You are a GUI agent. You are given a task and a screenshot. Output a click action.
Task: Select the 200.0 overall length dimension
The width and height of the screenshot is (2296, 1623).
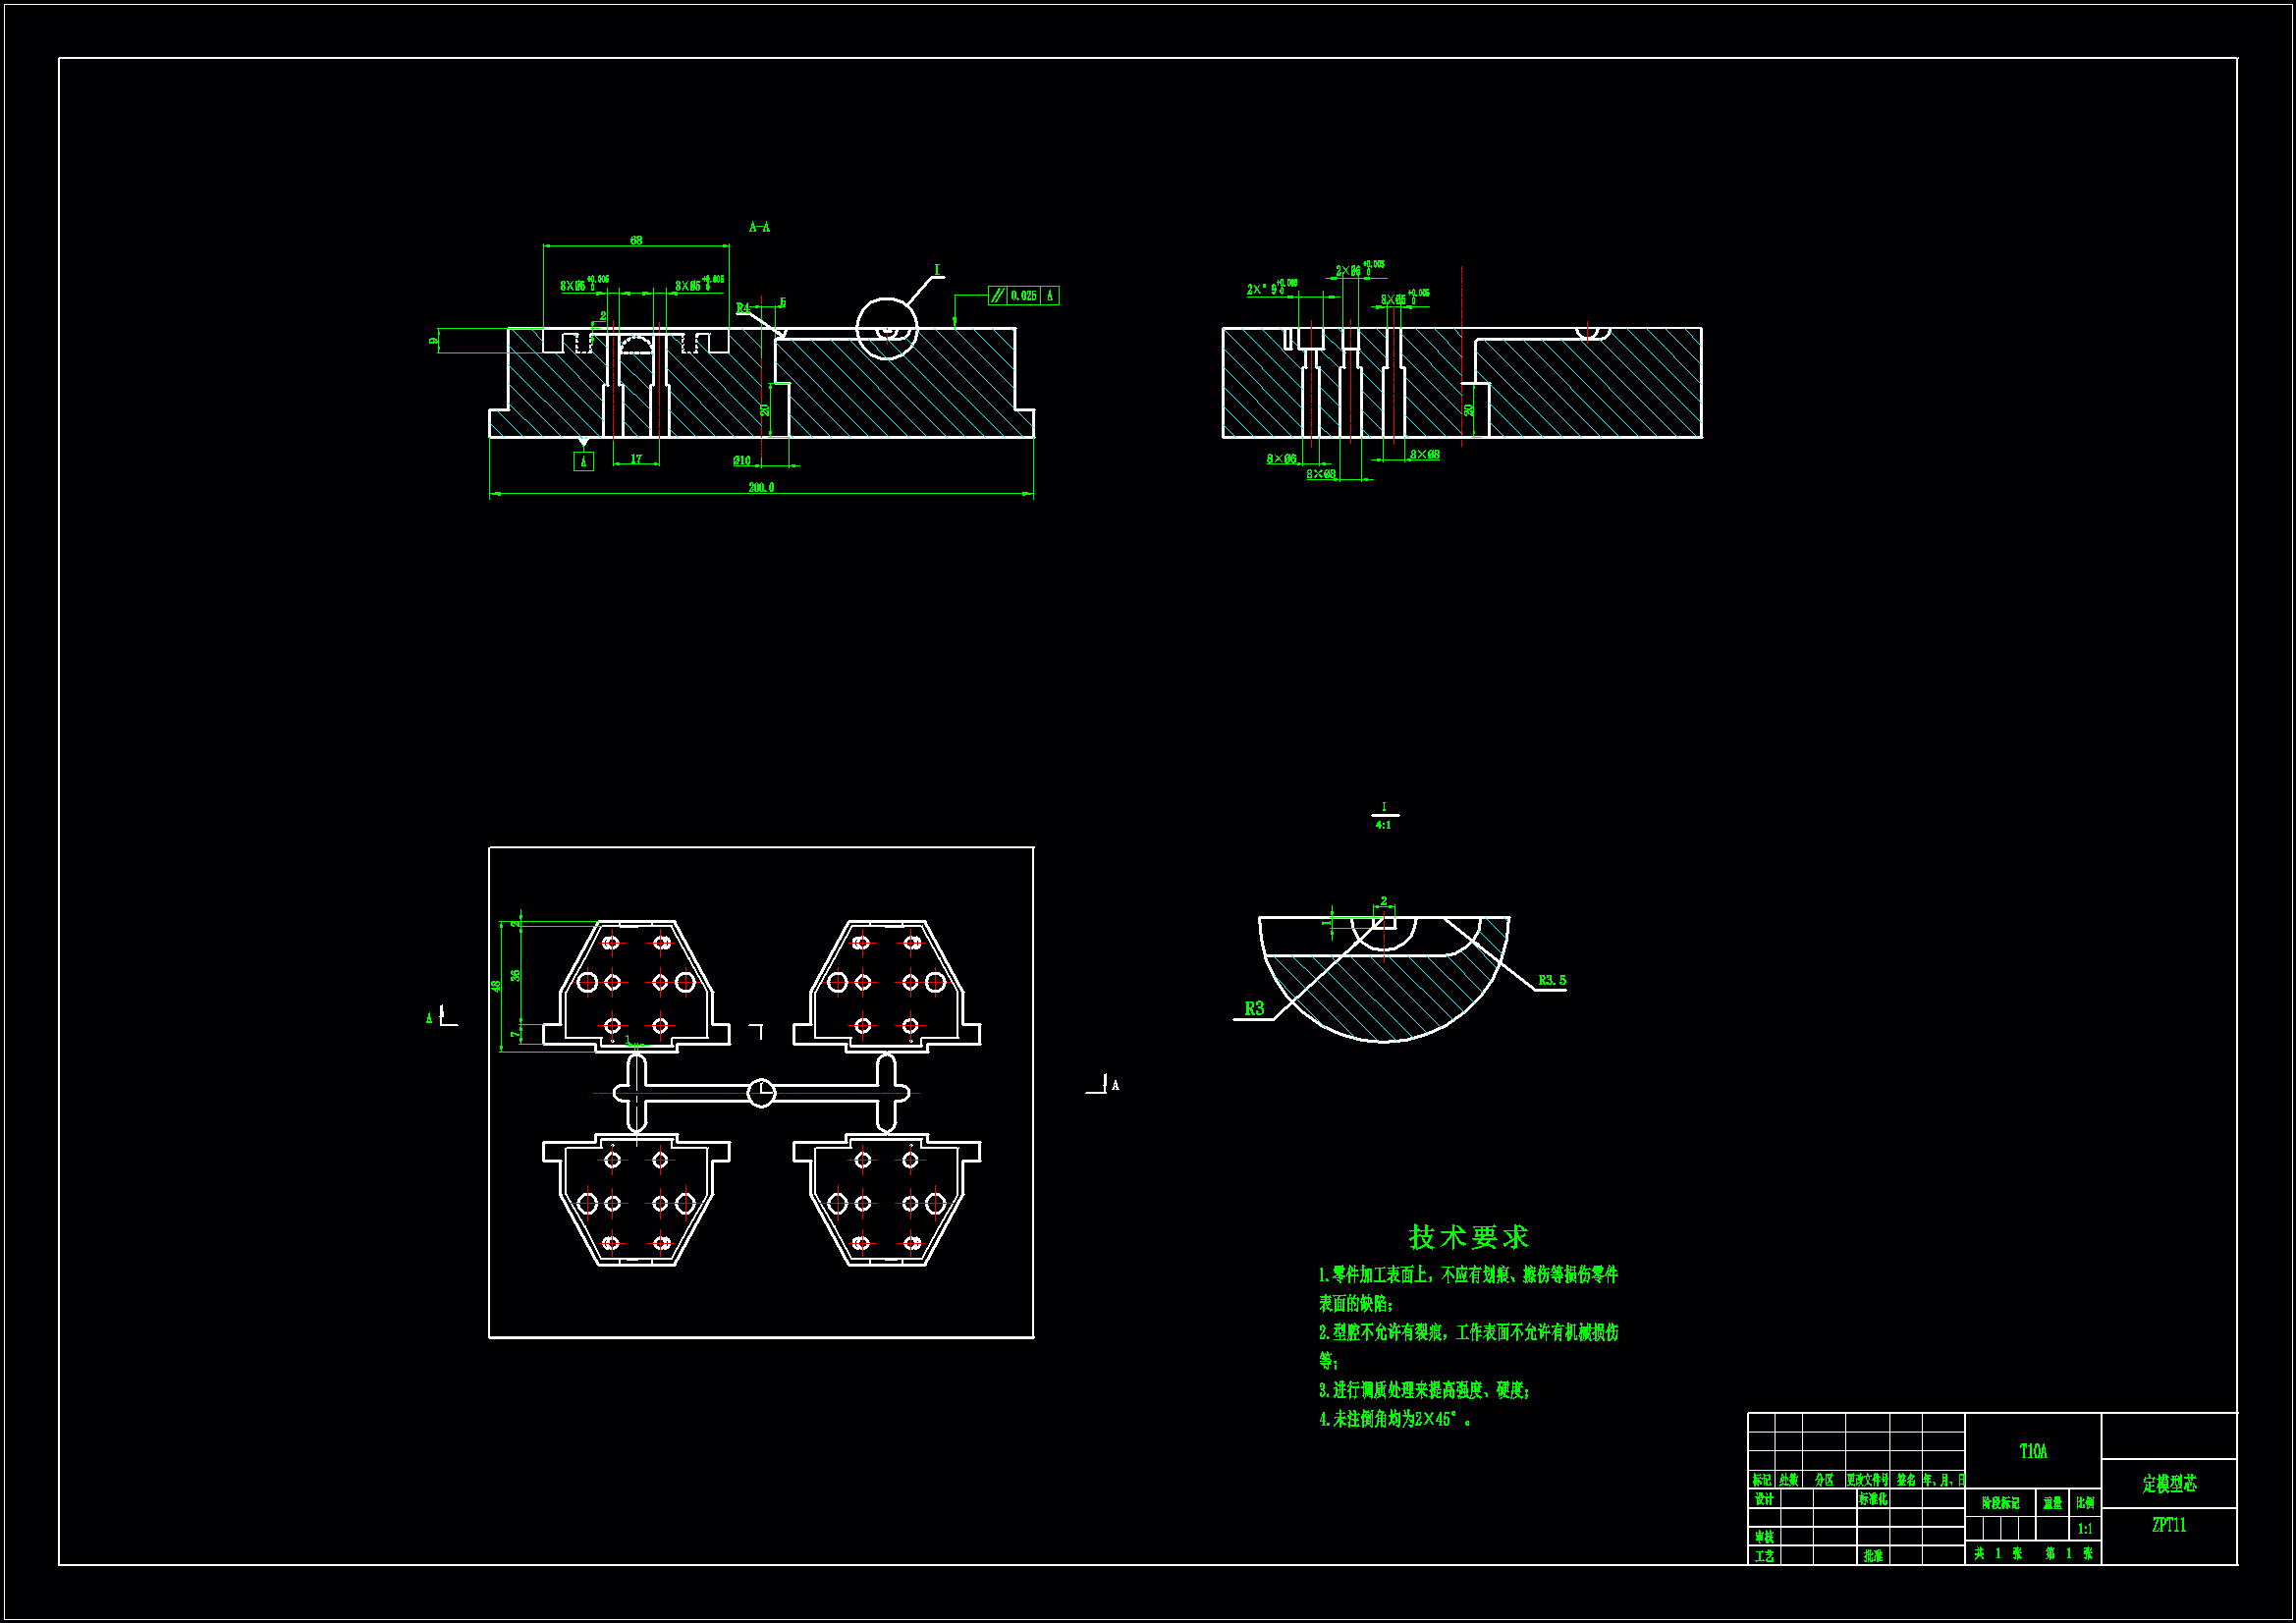click(760, 488)
